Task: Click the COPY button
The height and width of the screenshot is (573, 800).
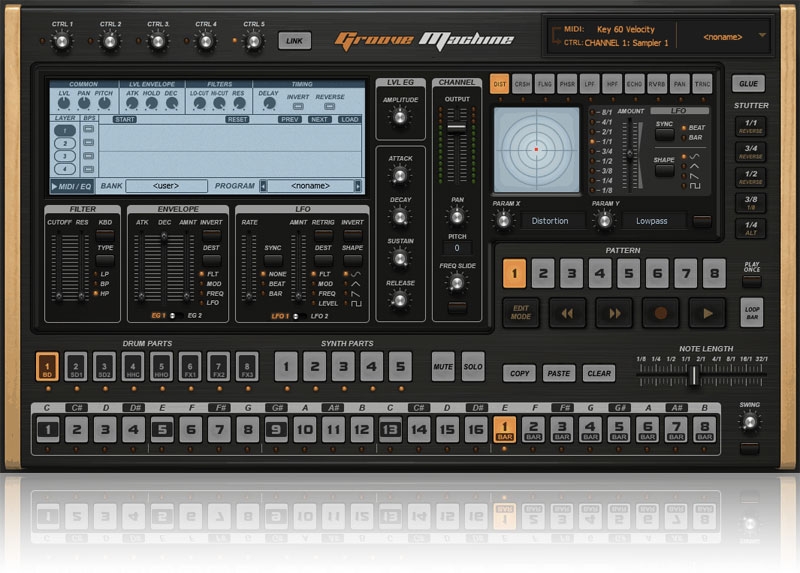Action: coord(519,373)
